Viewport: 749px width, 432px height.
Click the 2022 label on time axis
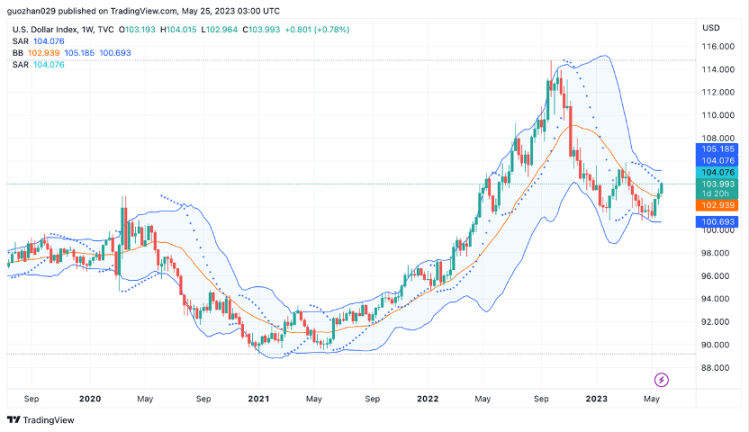point(427,398)
